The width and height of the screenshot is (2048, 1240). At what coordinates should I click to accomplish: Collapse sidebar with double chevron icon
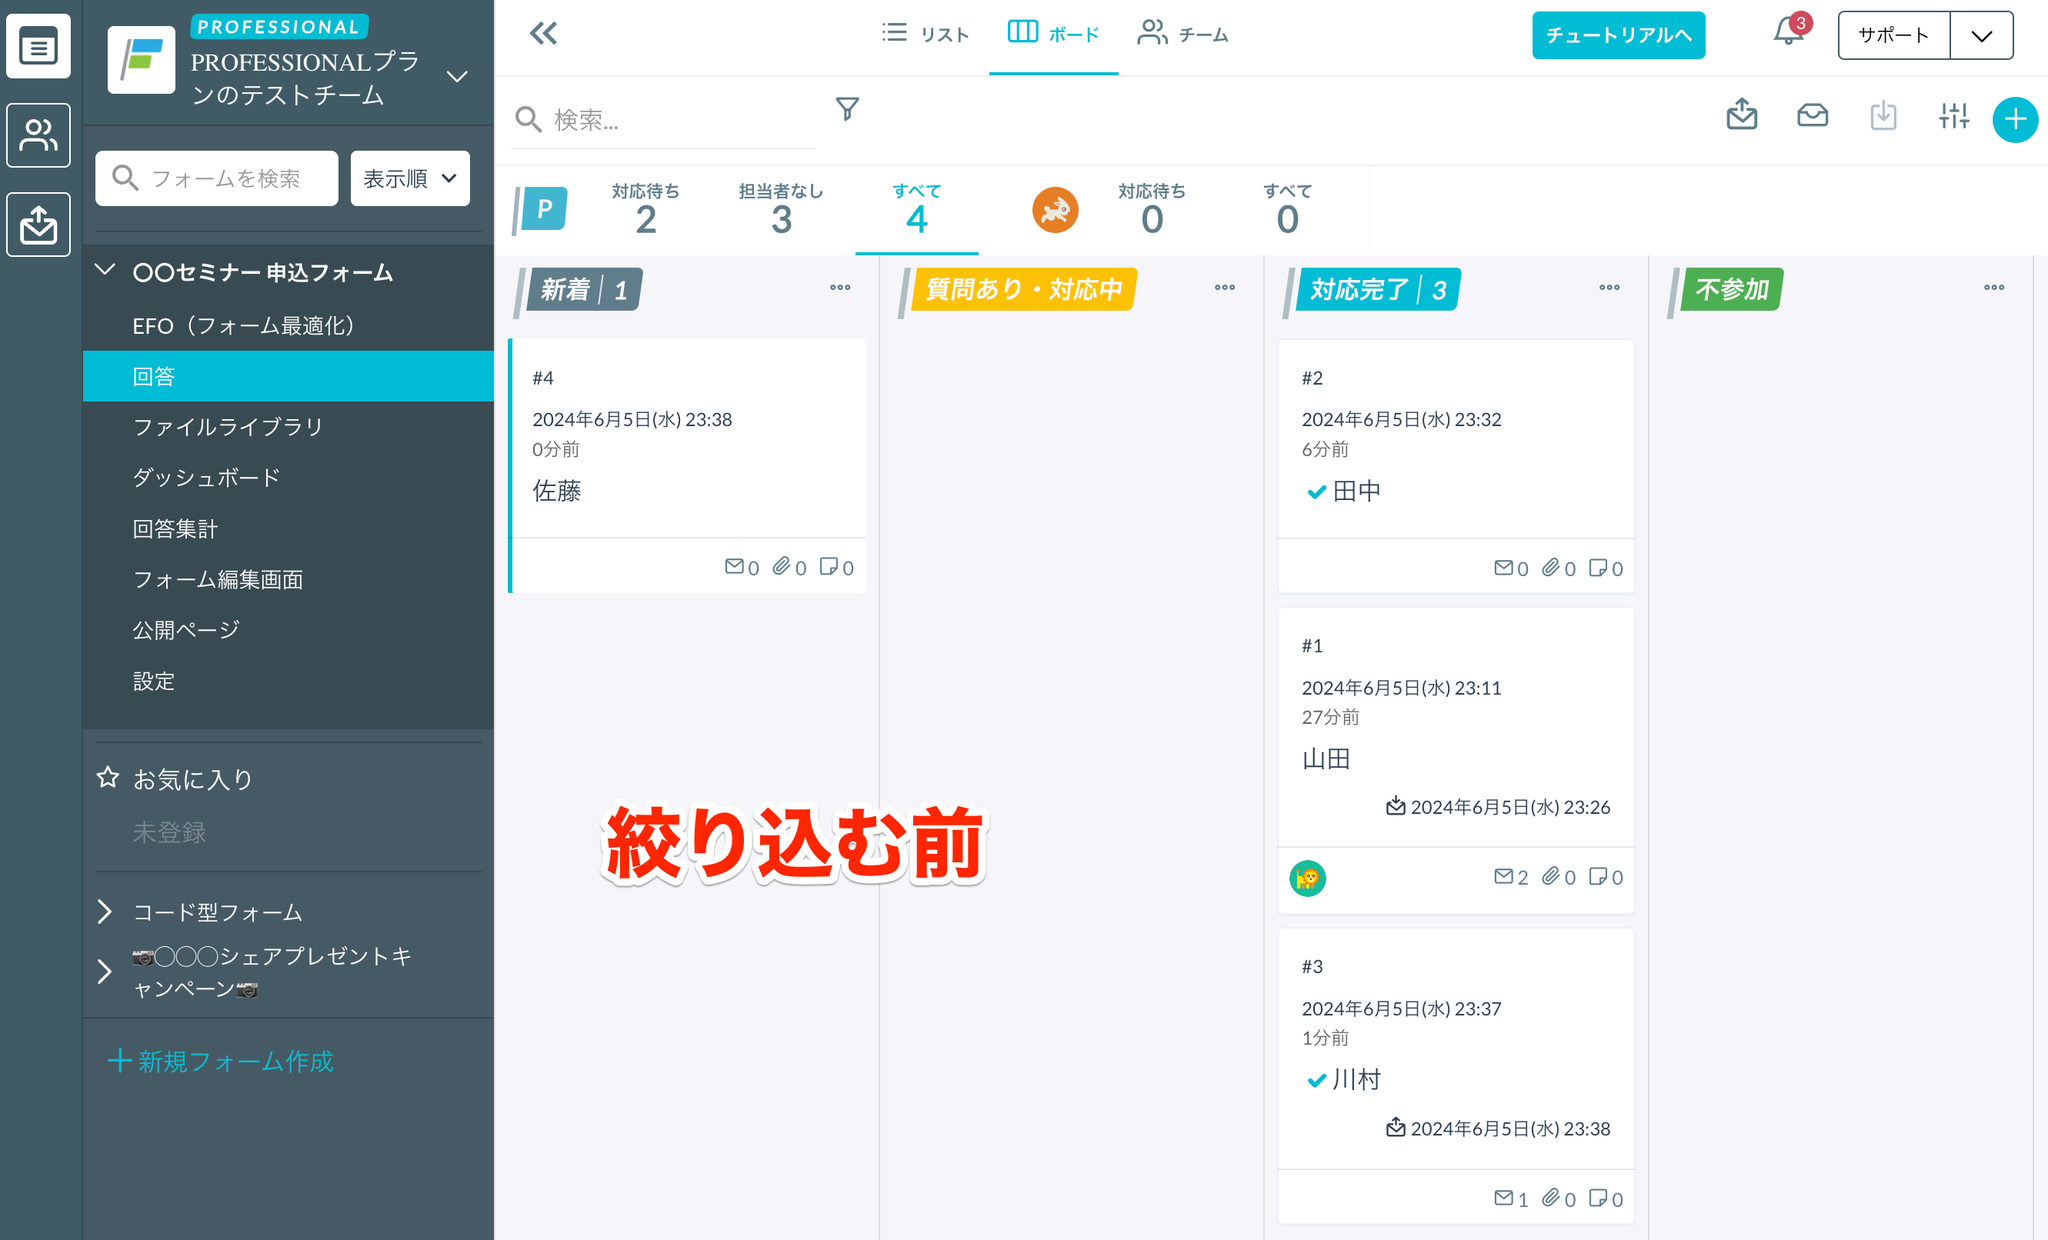543,34
